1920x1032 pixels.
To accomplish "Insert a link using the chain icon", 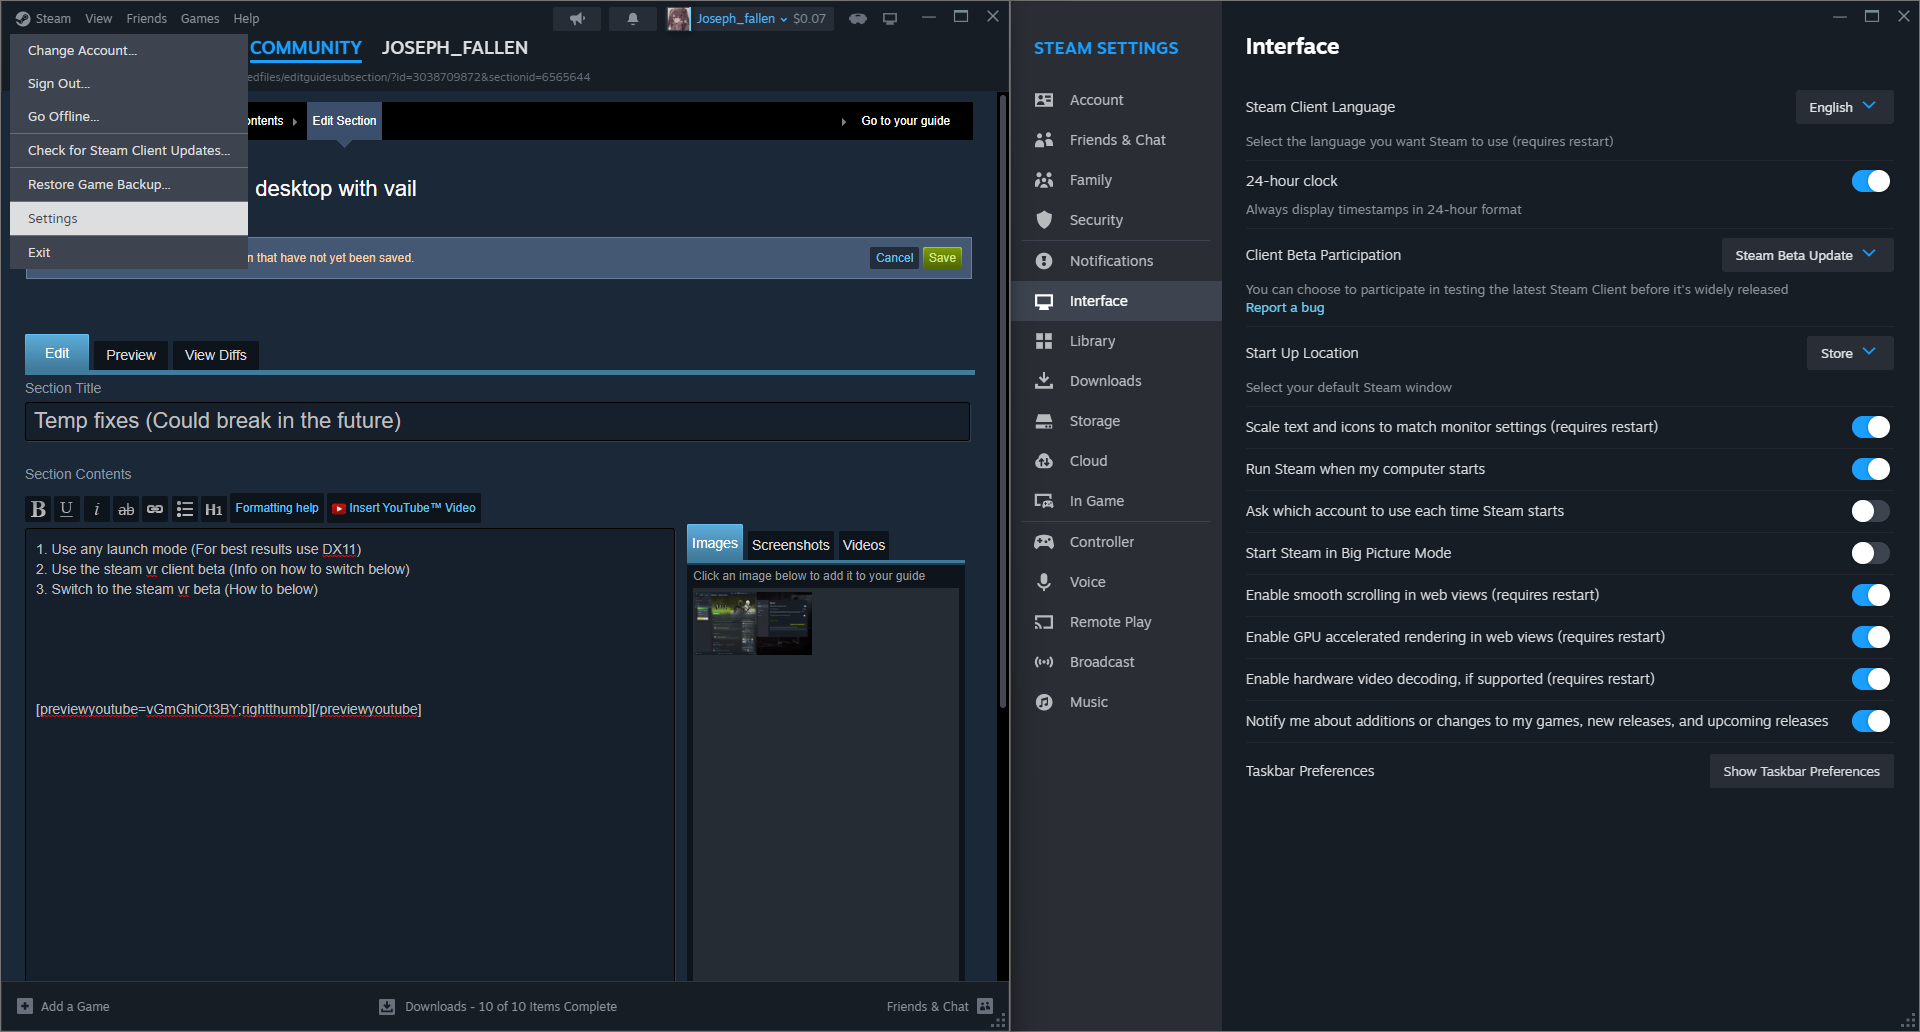I will [x=155, y=509].
